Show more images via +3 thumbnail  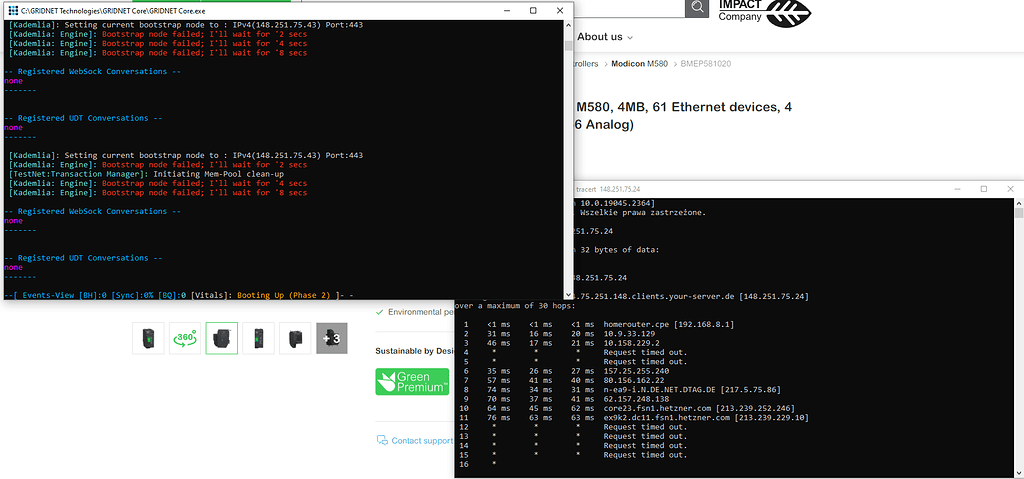[x=331, y=338]
